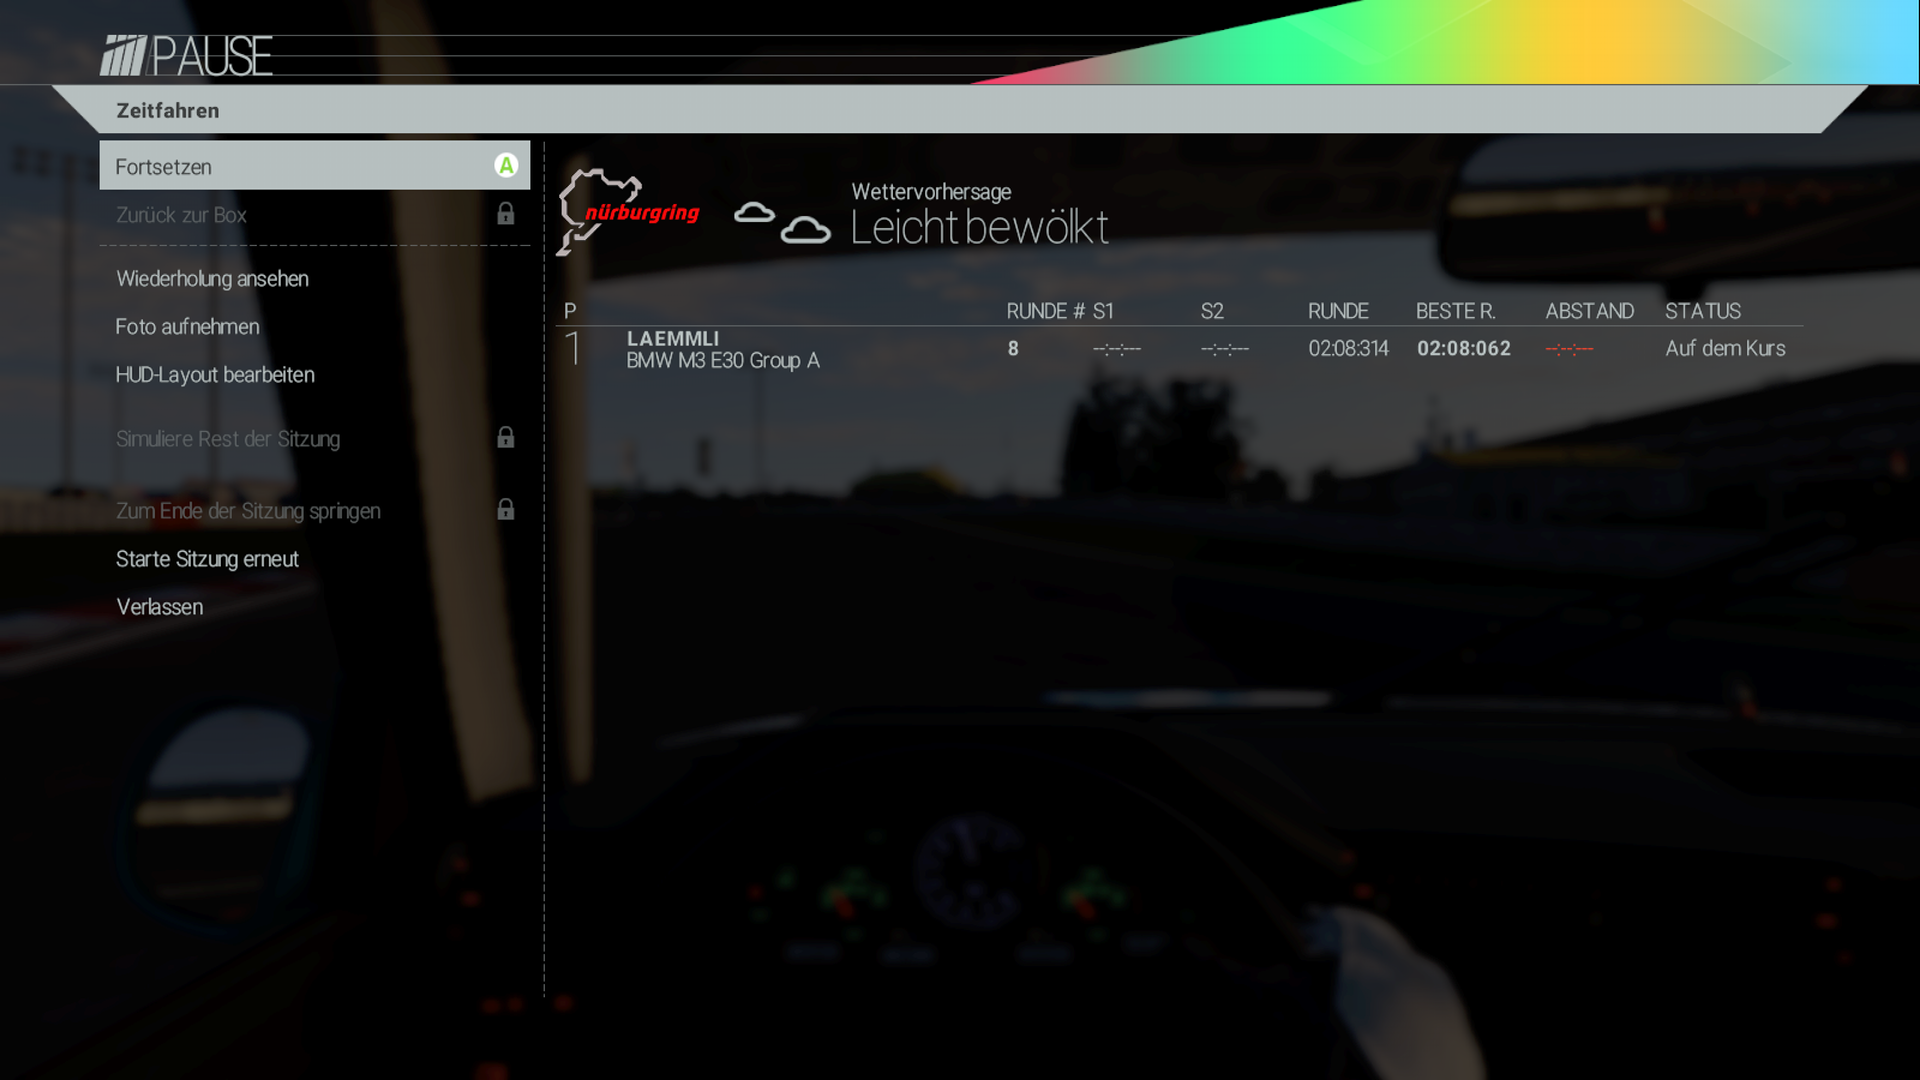Select Verlassen to exit the session
1920x1080 pixels.
click(x=159, y=607)
